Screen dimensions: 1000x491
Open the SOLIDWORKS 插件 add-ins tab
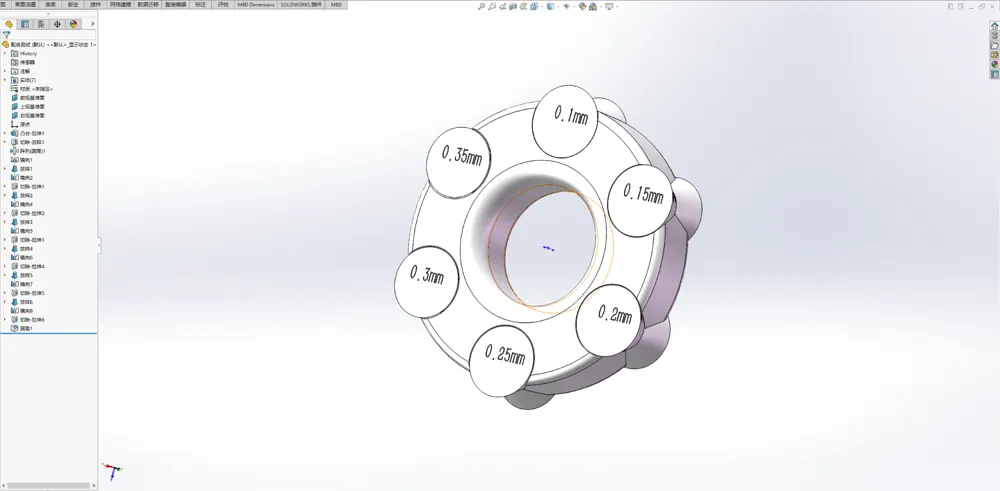[302, 4]
